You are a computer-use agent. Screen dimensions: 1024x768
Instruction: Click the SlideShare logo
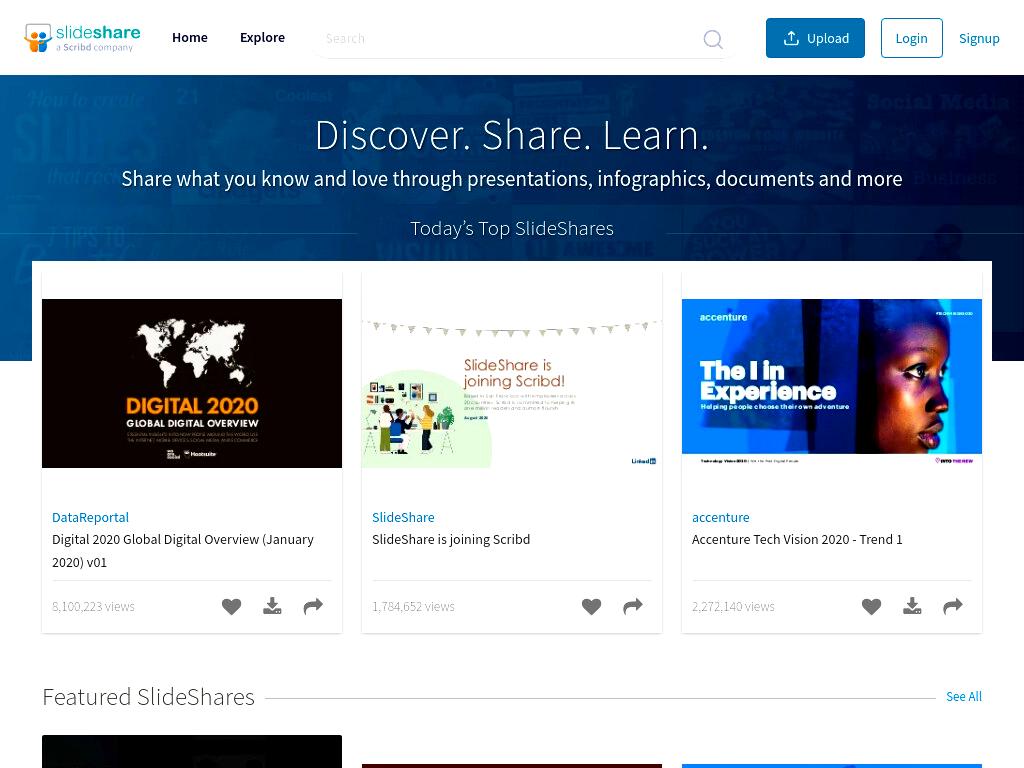coord(82,38)
